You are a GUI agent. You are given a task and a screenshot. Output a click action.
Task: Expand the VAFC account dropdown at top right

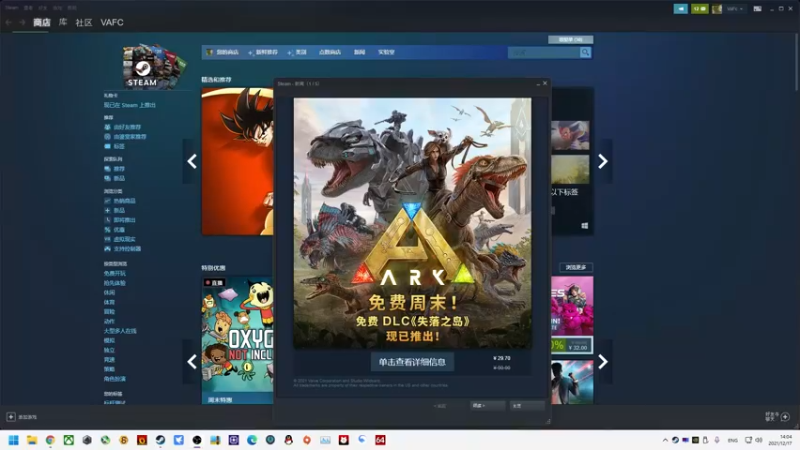735,9
